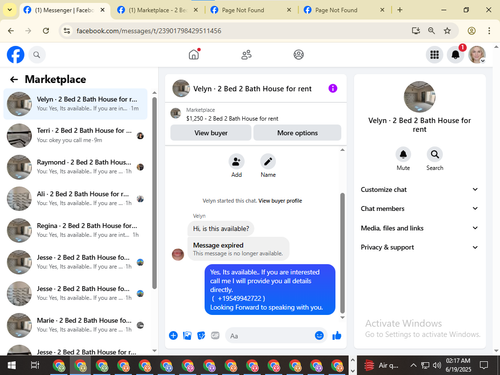
Task: Click the Facebook search magnifier icon
Action: pyautogui.click(x=37, y=55)
